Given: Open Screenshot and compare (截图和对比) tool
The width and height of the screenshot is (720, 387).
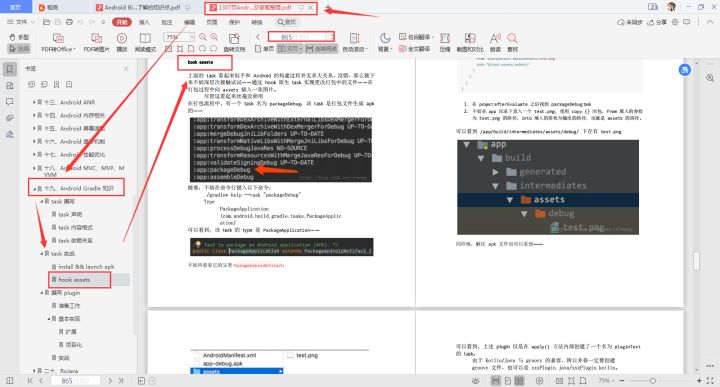Looking at the screenshot, I should 470,43.
